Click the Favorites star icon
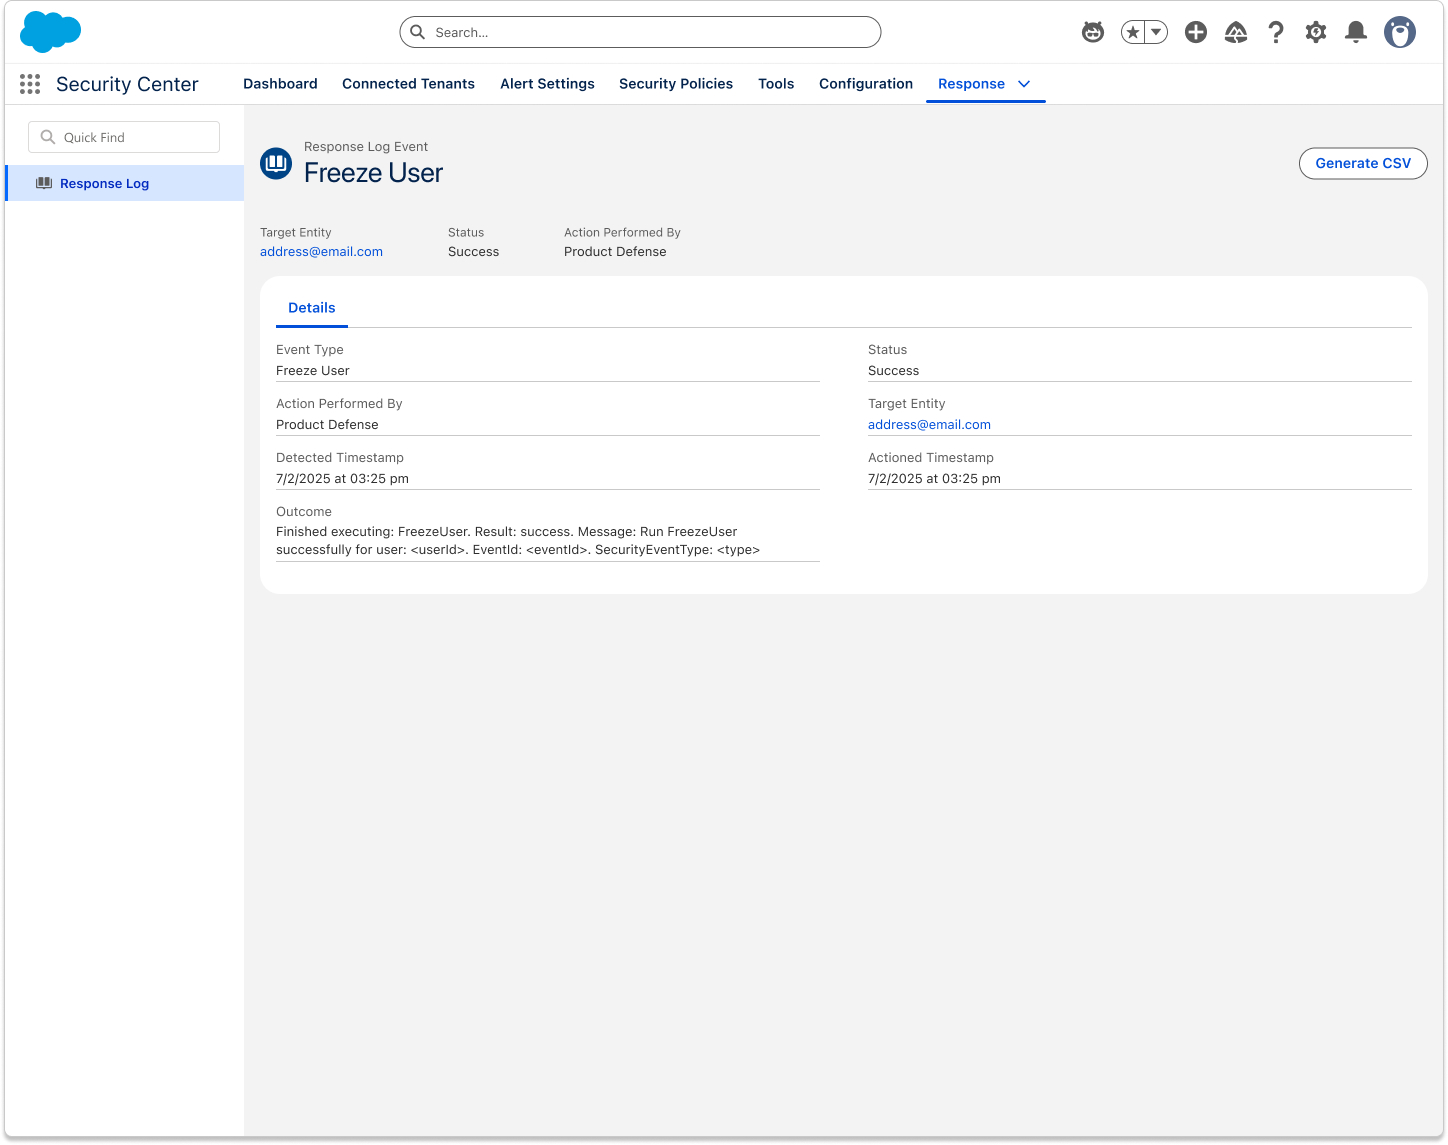 coord(1133,32)
